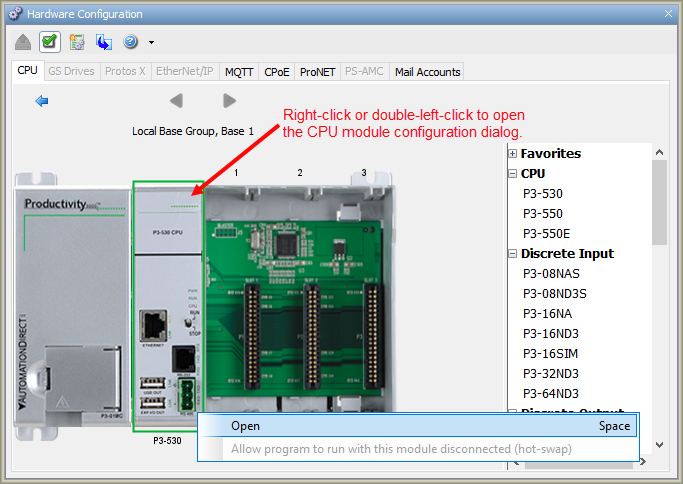Click the blue back arrow icon
The image size is (683, 484).
pos(42,101)
